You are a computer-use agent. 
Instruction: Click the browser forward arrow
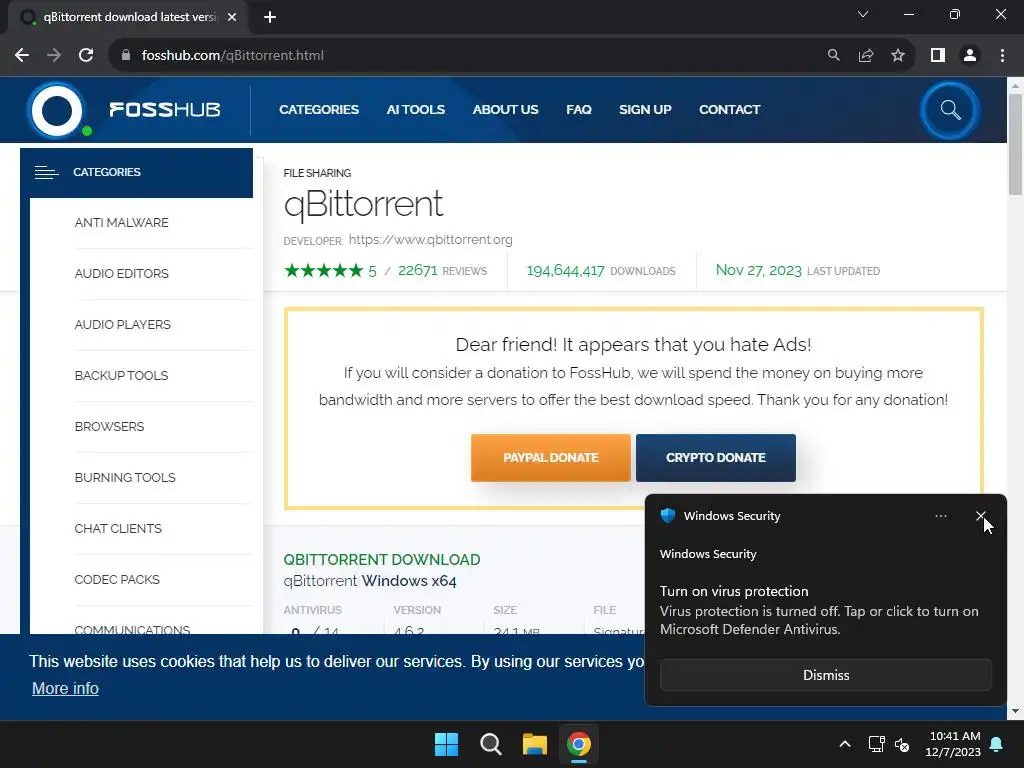(54, 56)
